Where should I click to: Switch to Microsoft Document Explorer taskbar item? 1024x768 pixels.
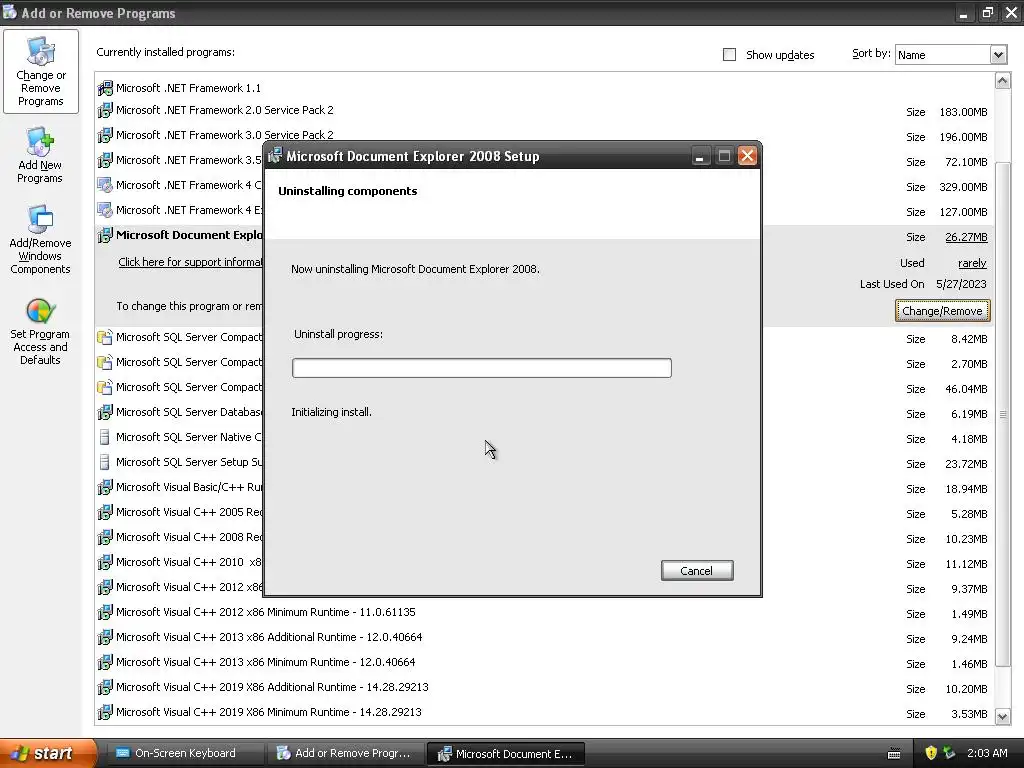pos(505,754)
